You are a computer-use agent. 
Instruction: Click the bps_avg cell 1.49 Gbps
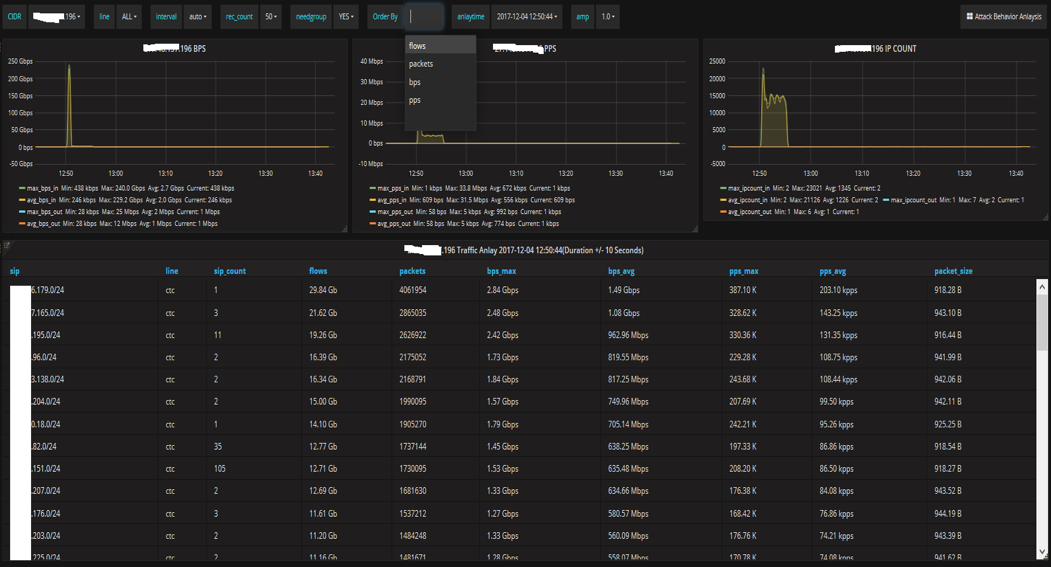623,290
